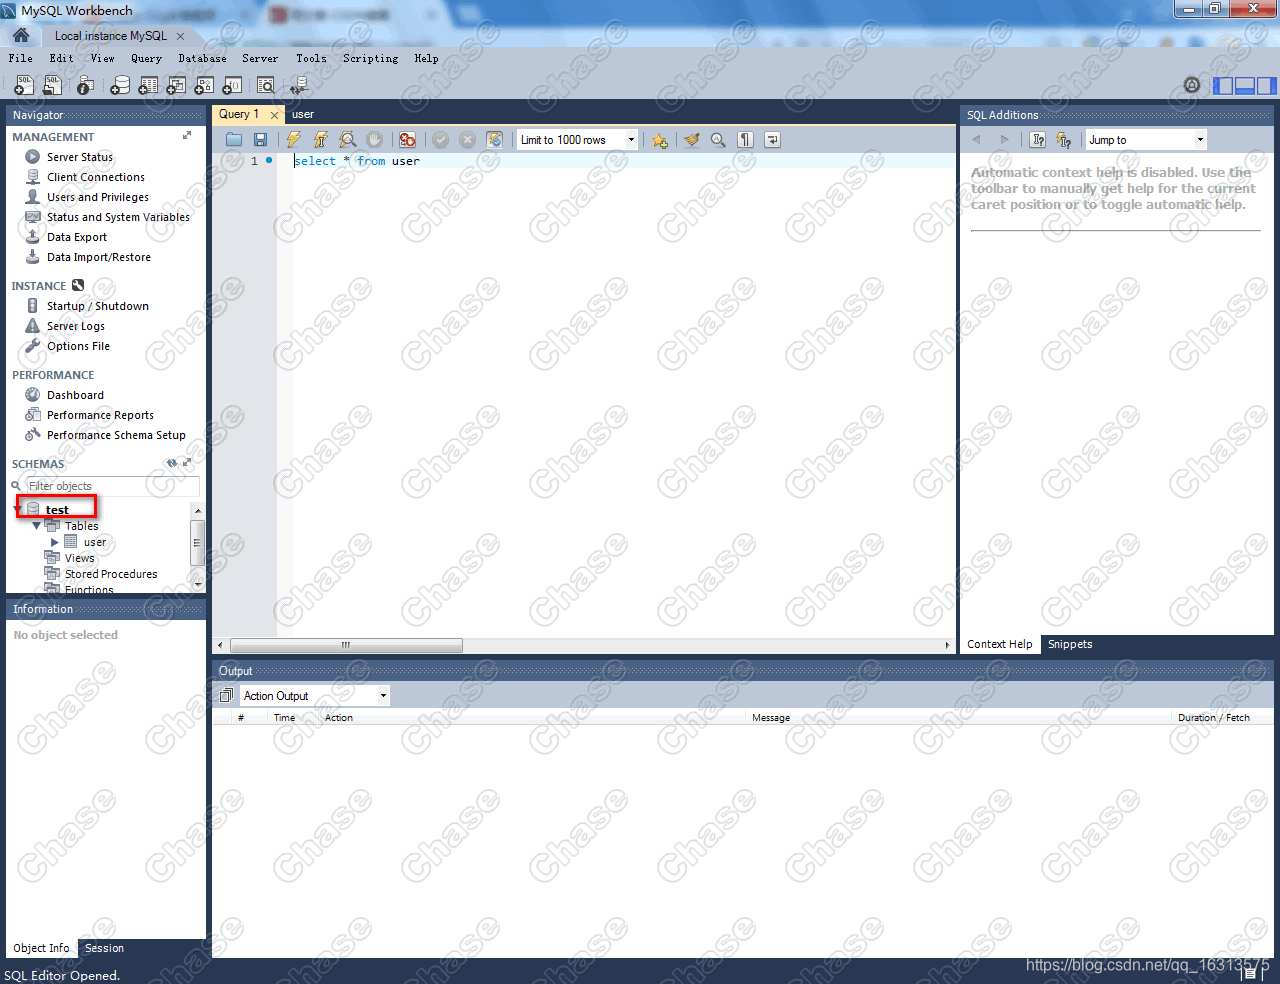Screen dimensions: 1280x984
Task: Get context help for the caret position
Action: (x=1038, y=140)
